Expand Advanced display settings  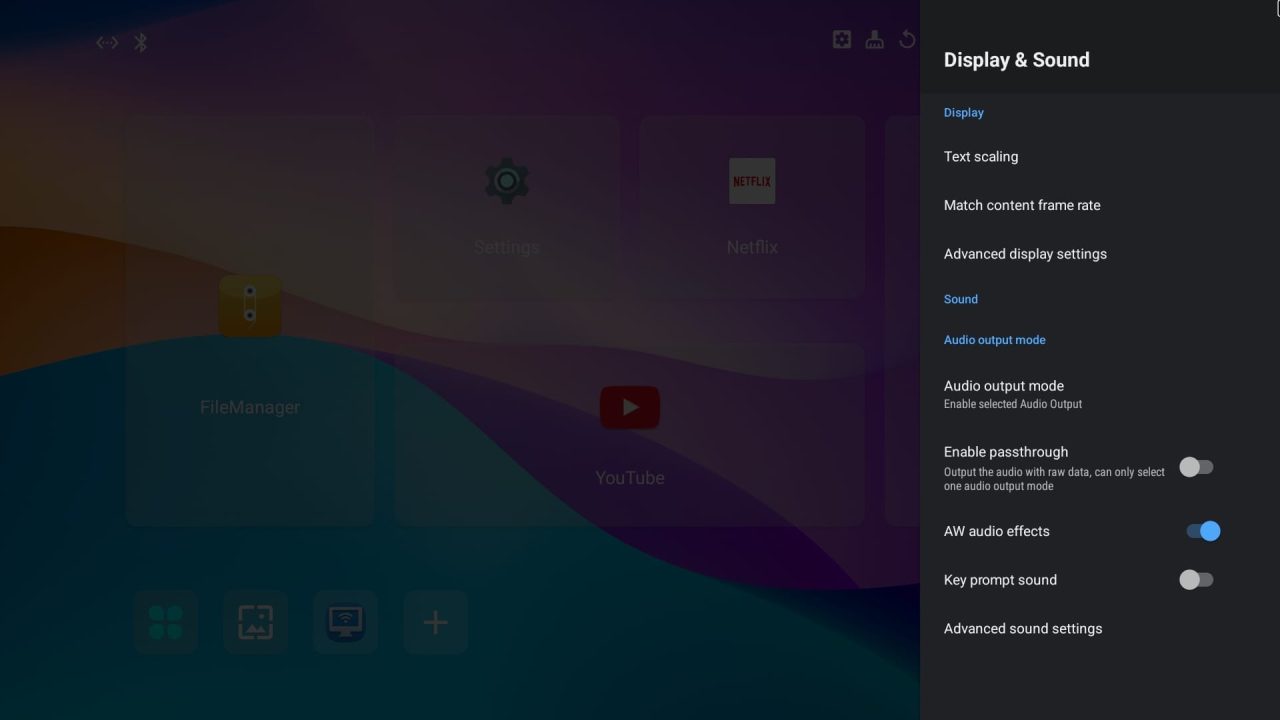(1025, 254)
